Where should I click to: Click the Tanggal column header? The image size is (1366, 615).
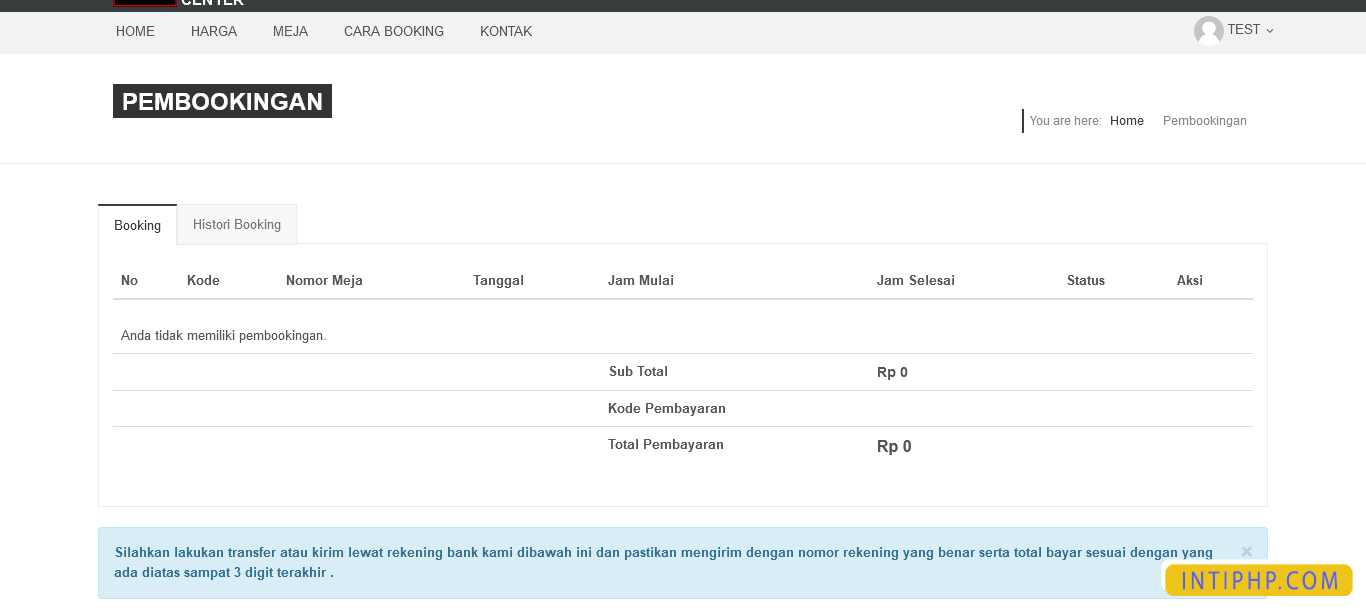(498, 280)
